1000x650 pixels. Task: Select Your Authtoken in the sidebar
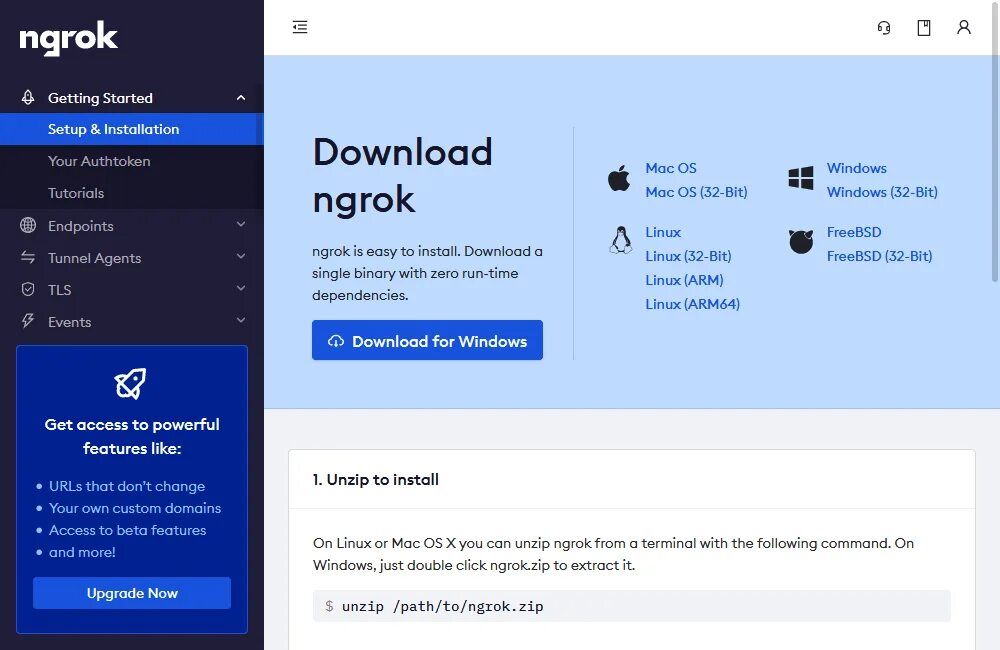99,161
